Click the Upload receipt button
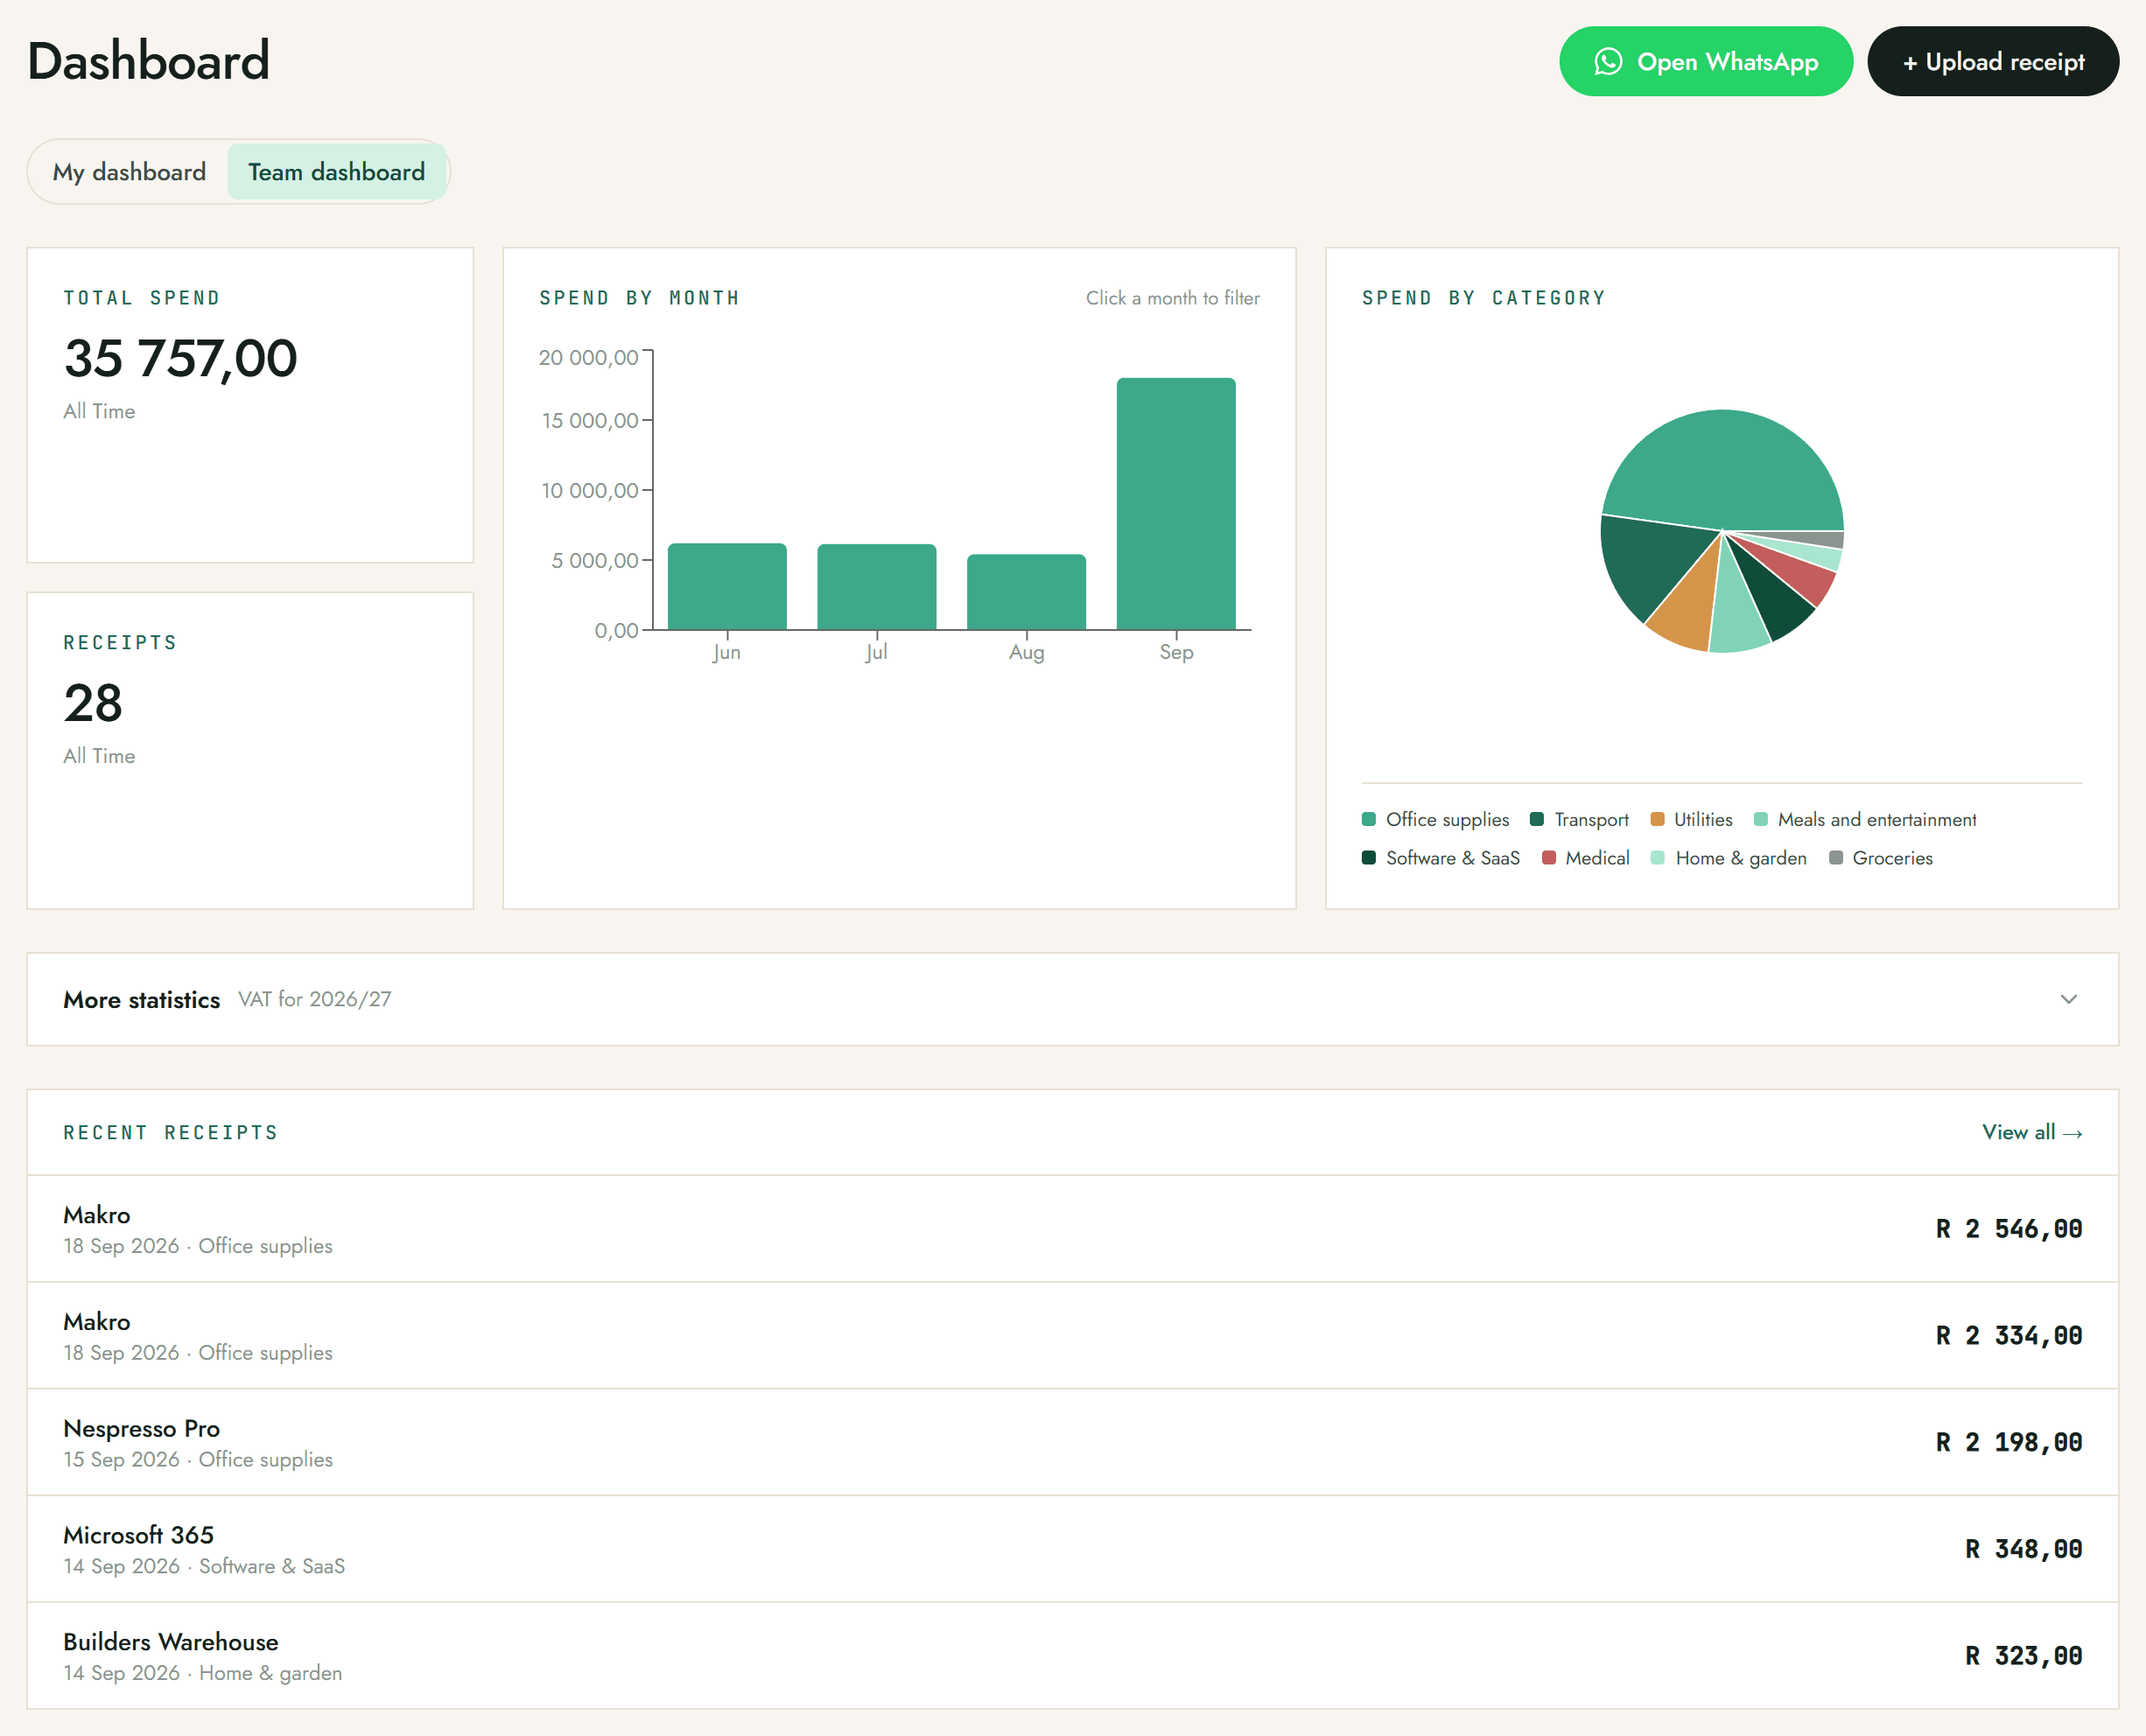 [1992, 62]
